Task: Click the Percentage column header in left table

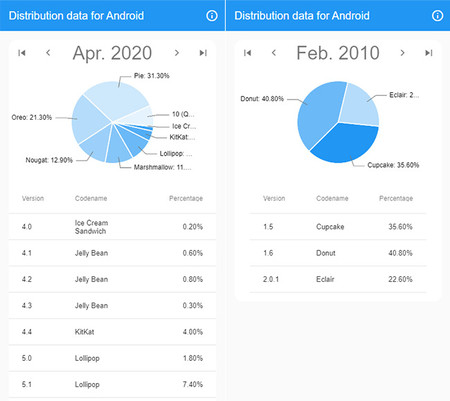Action: pyautogui.click(x=186, y=198)
